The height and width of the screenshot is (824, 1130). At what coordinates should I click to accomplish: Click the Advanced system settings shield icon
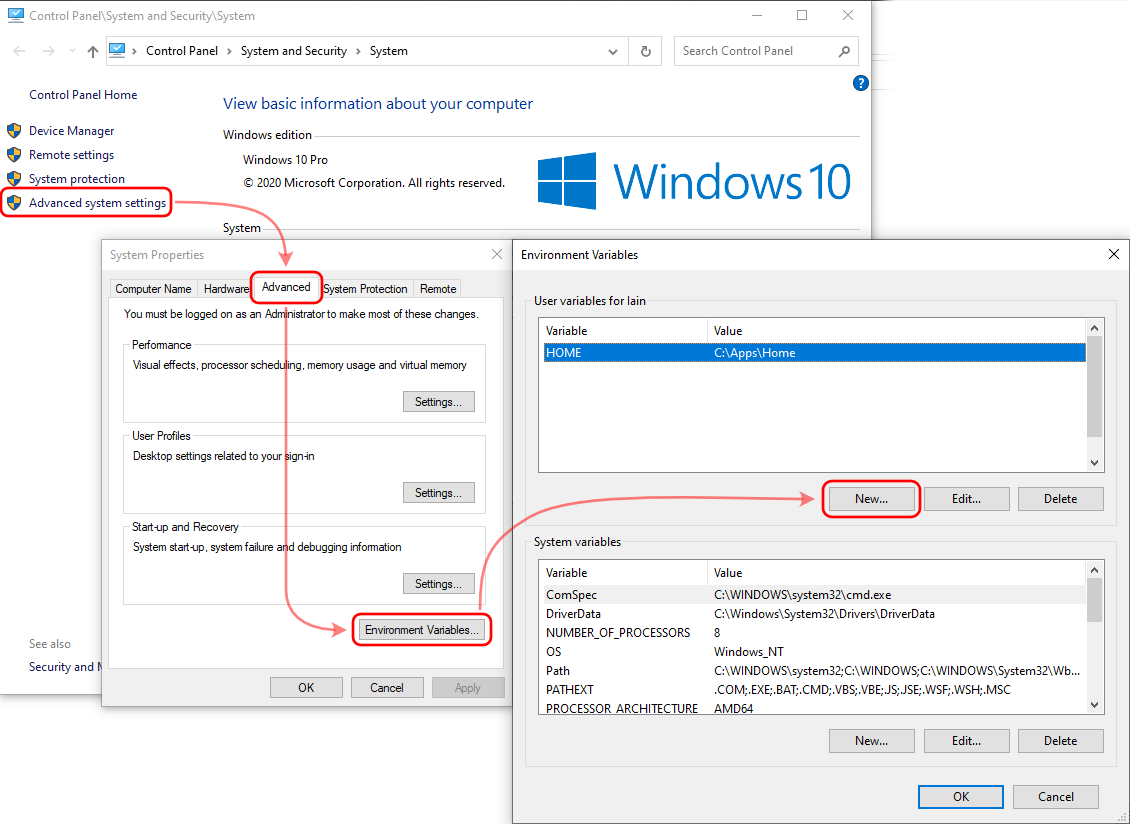14,202
